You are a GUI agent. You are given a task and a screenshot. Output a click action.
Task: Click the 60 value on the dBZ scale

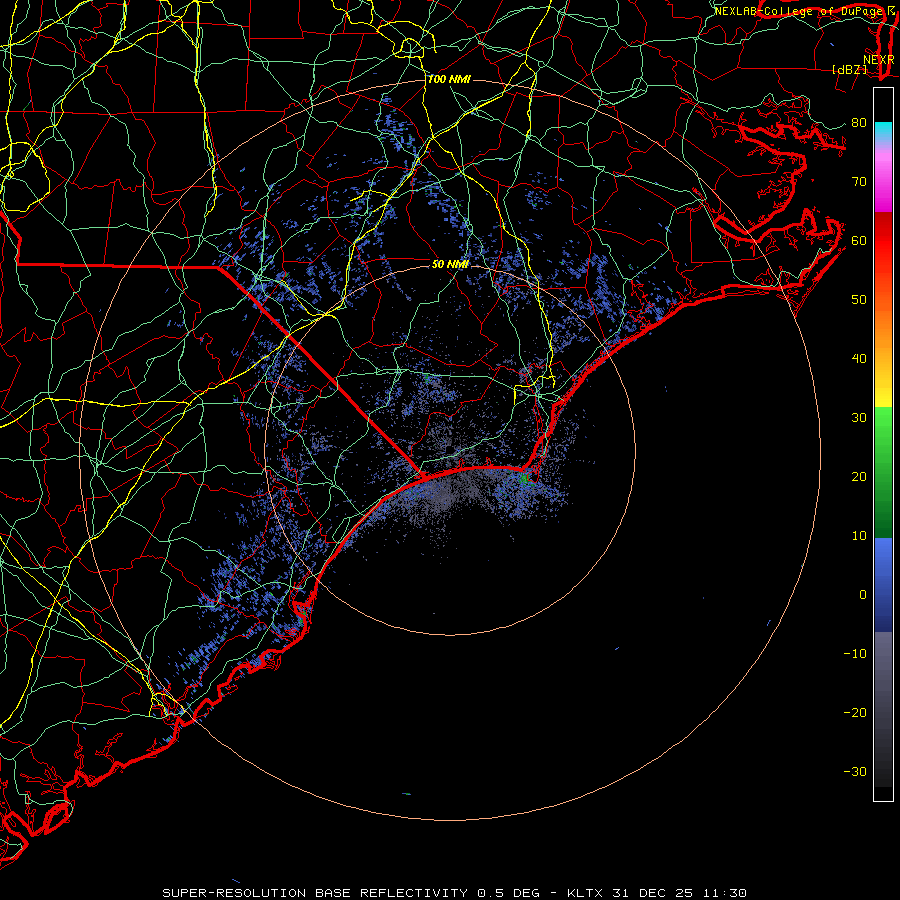click(859, 240)
